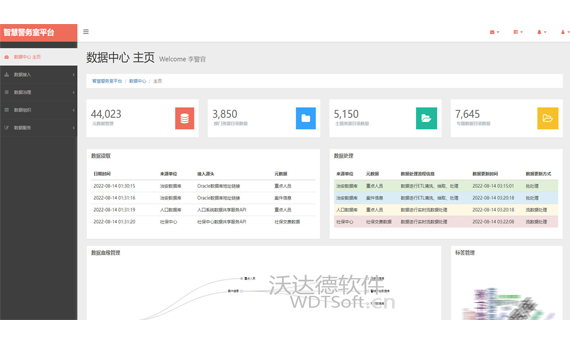Follow the 数据中心 breadcrumb link
Image resolution: width=570 pixels, height=360 pixels.
[137, 81]
